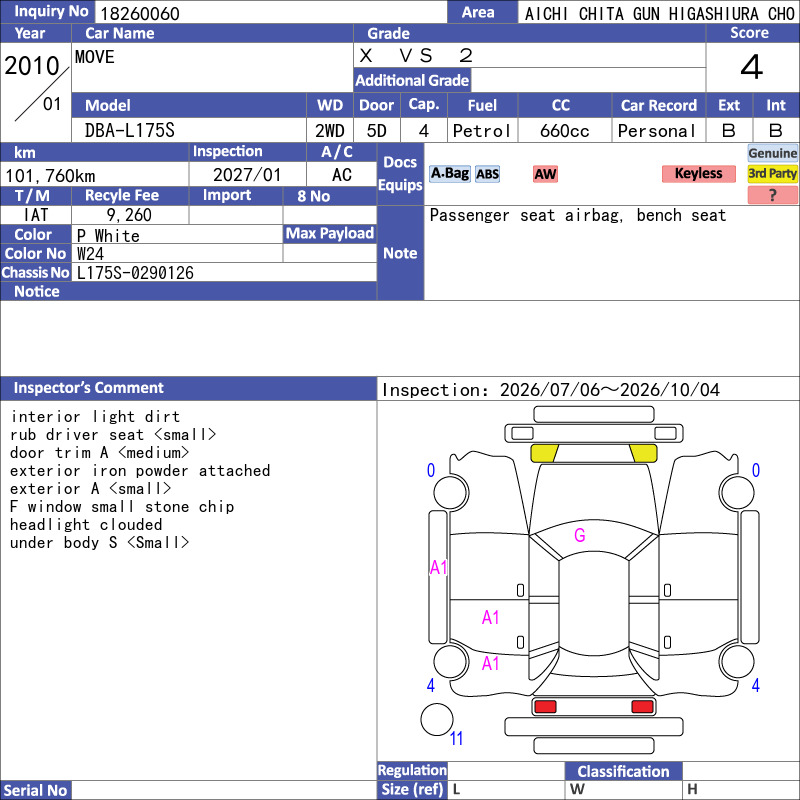
Task: Click the auction score 4
Action: [752, 67]
